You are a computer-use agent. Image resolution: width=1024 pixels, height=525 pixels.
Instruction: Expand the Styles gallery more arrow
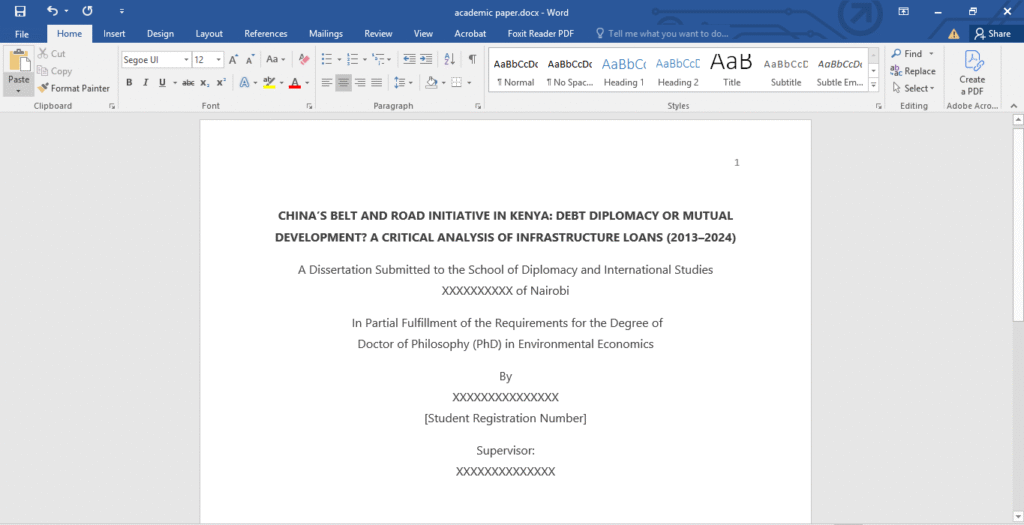873,85
